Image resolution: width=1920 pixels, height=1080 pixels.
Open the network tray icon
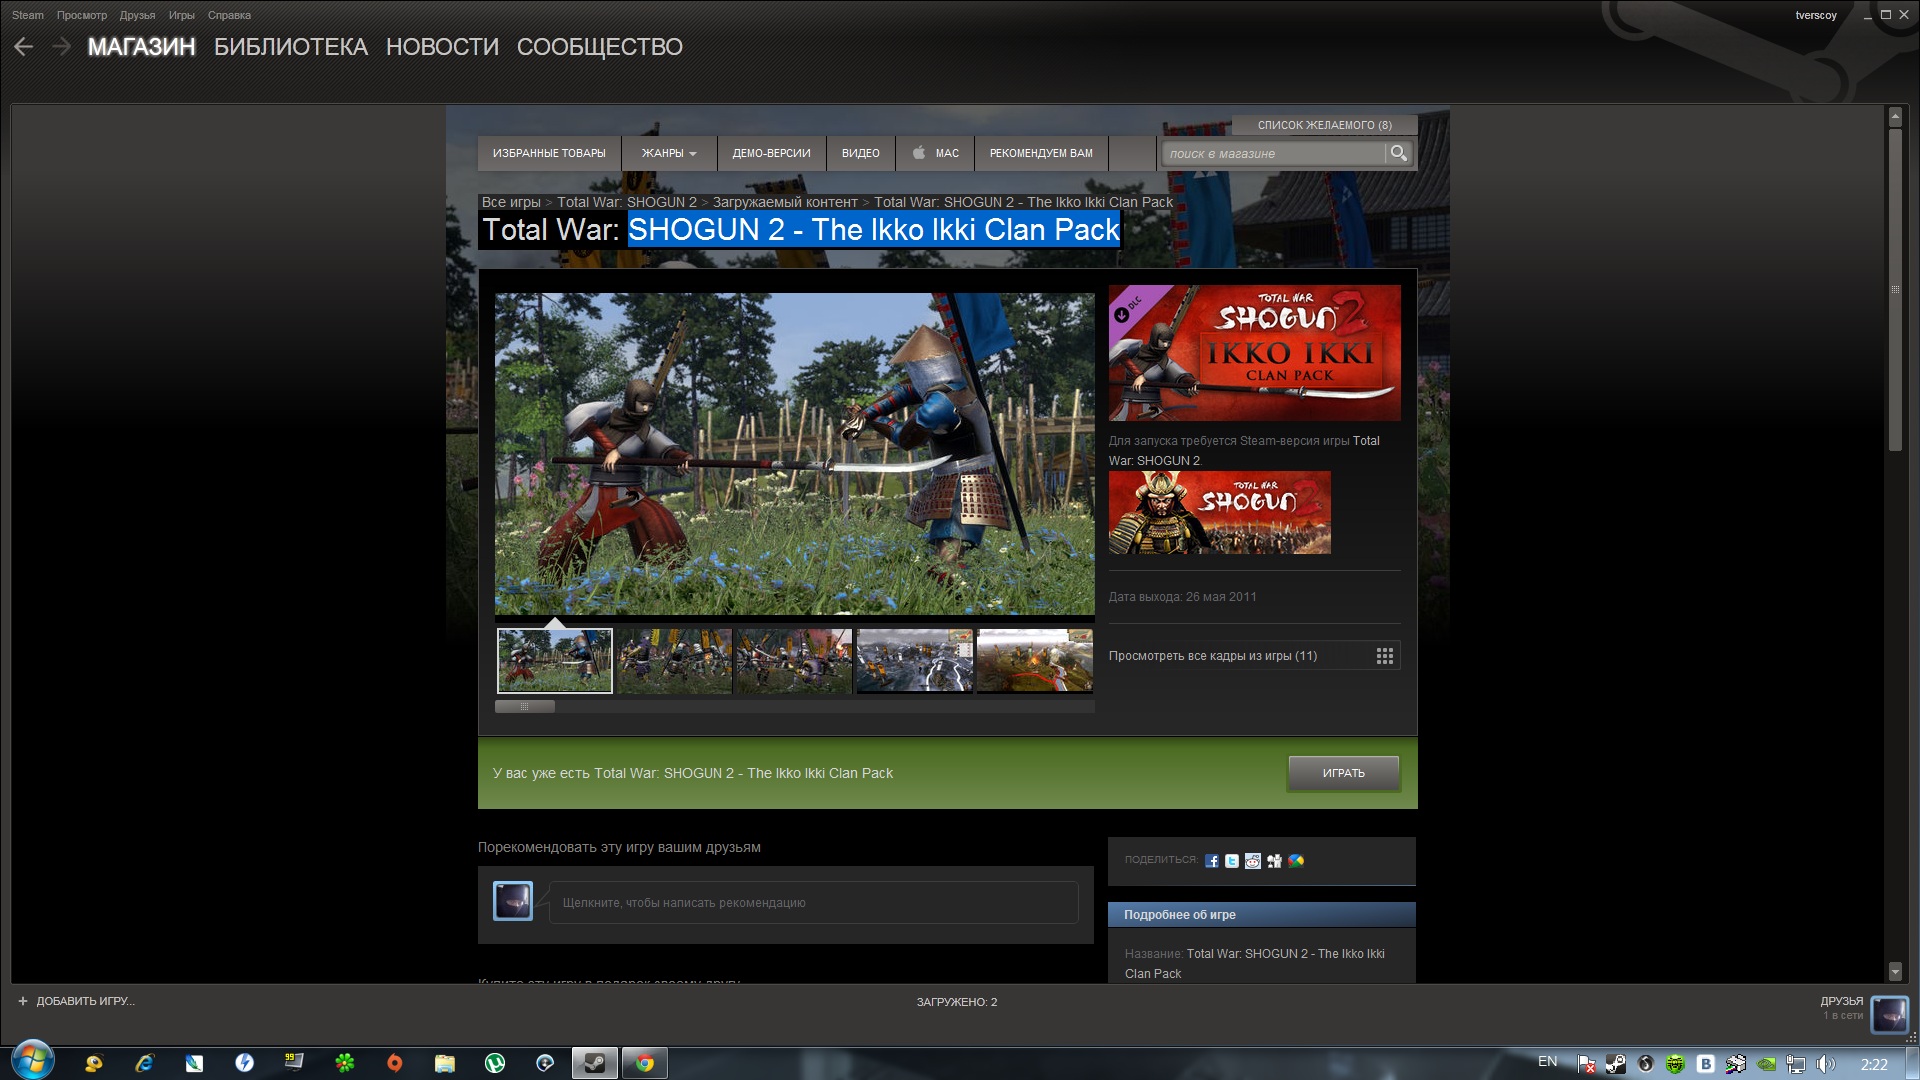click(1796, 1064)
